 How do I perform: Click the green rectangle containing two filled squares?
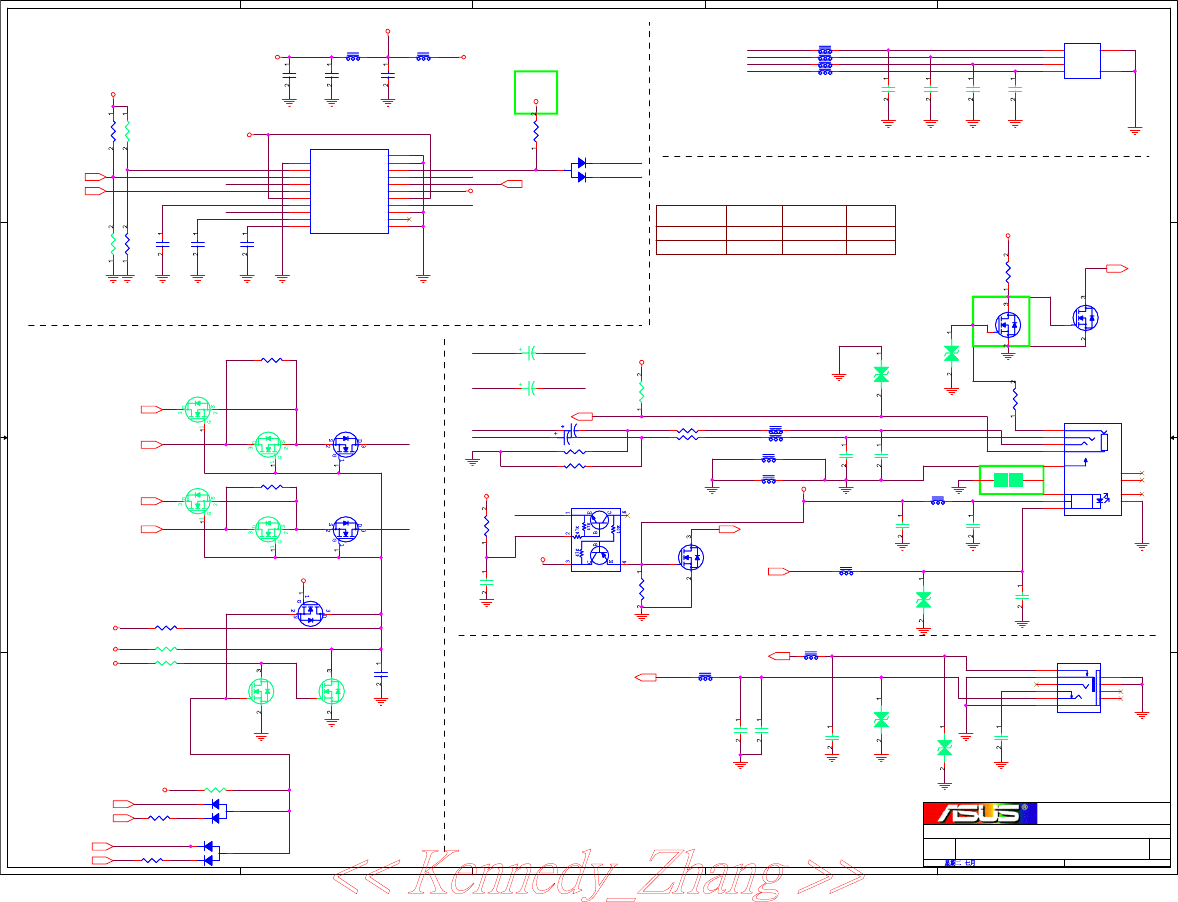point(1011,480)
